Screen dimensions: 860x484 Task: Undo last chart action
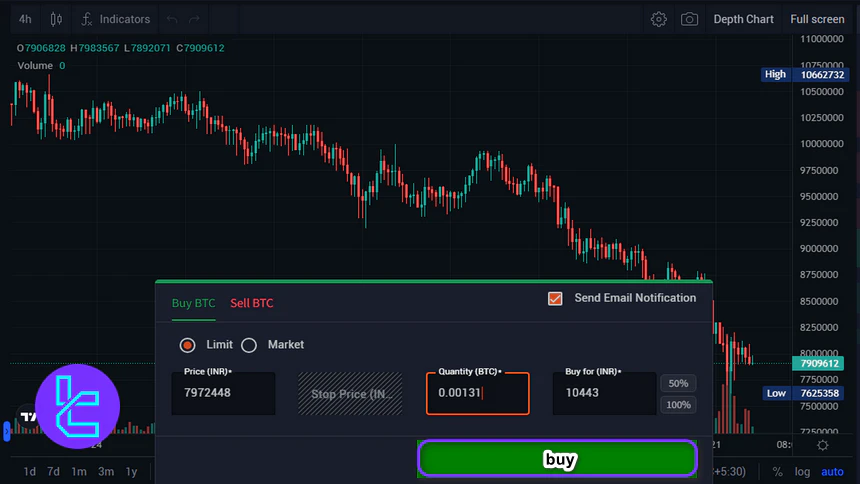(x=172, y=20)
